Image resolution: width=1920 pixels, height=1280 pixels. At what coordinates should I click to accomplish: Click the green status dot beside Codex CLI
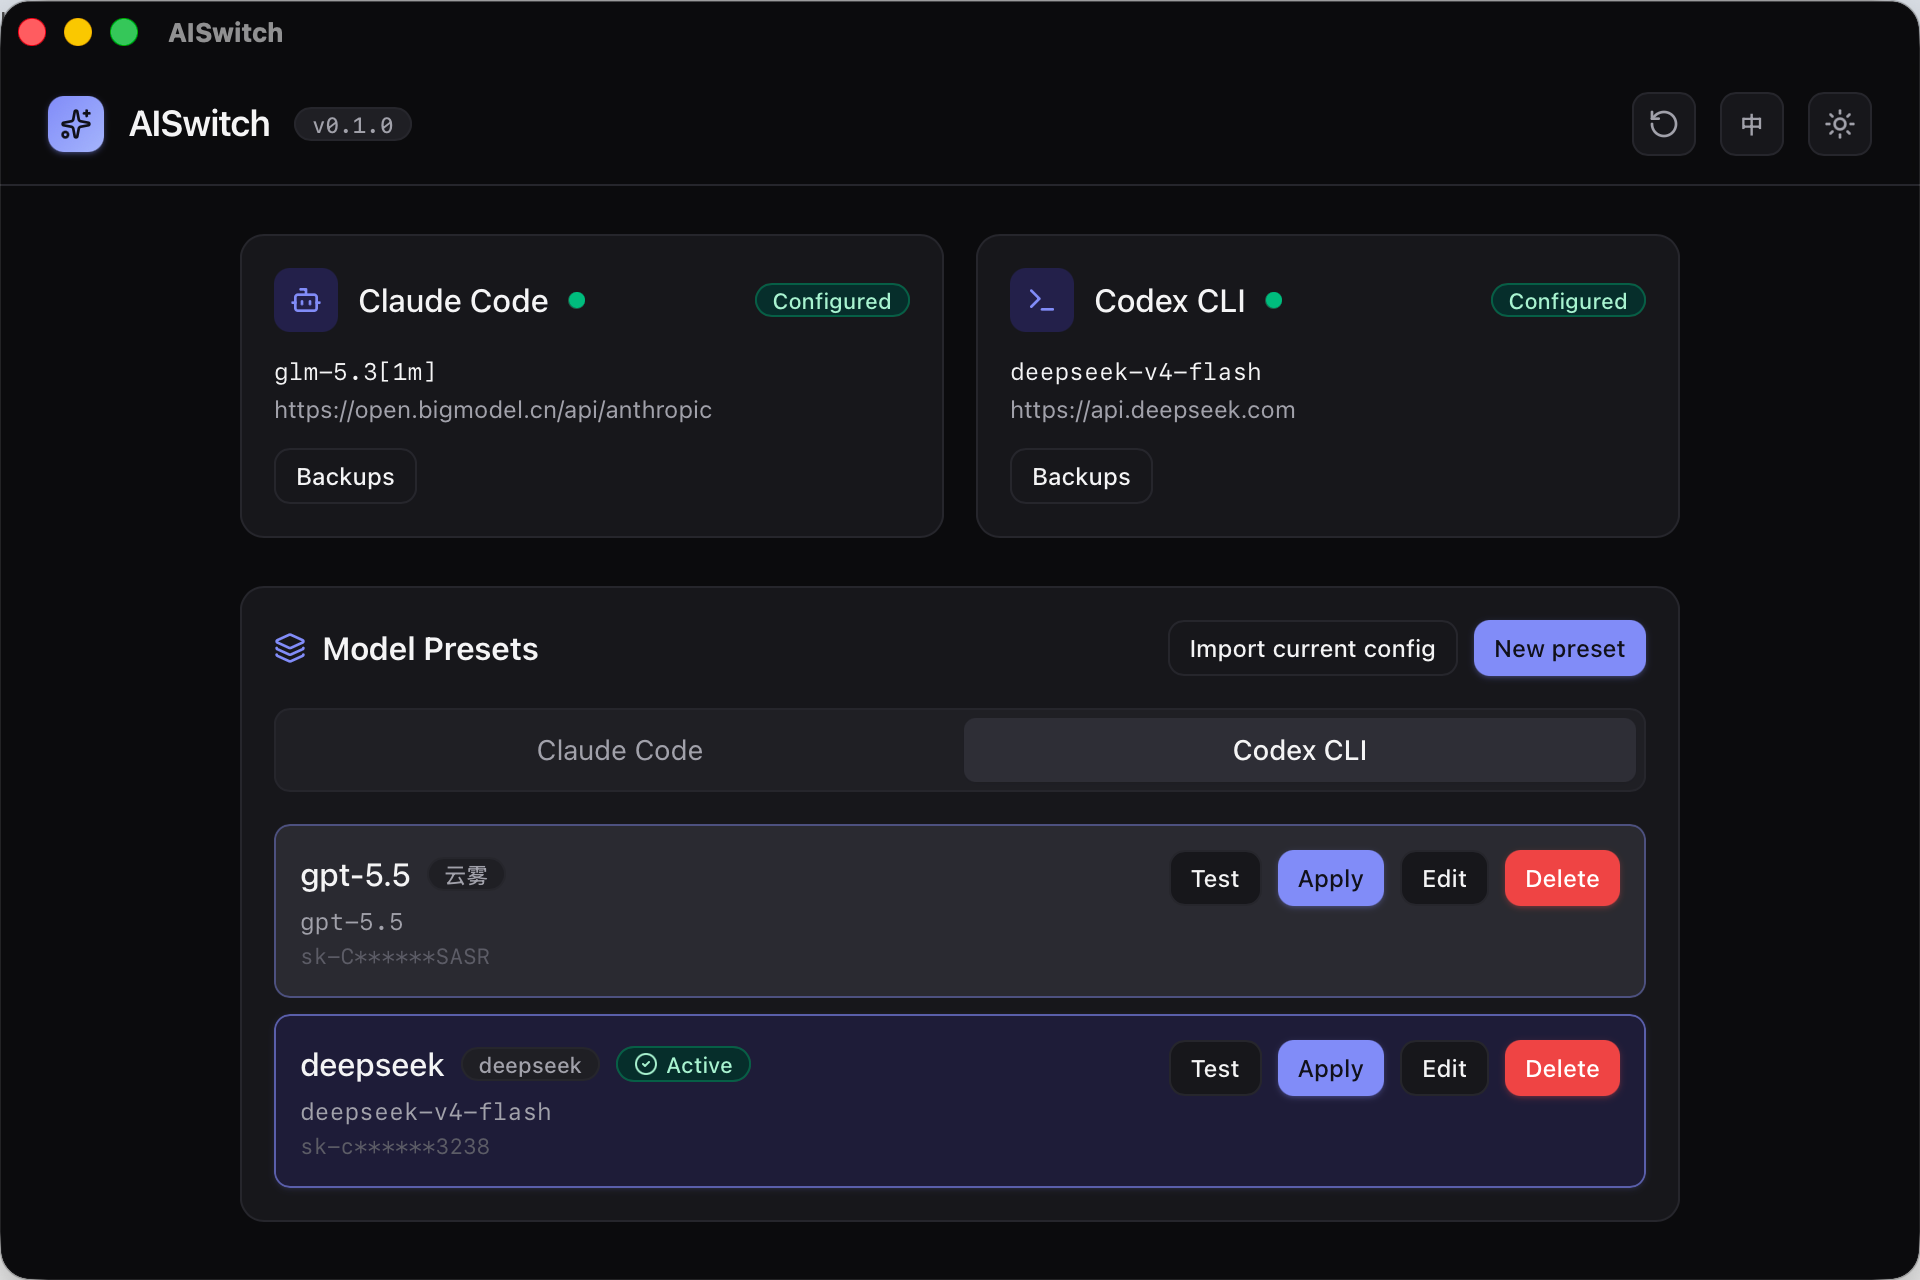pos(1274,300)
